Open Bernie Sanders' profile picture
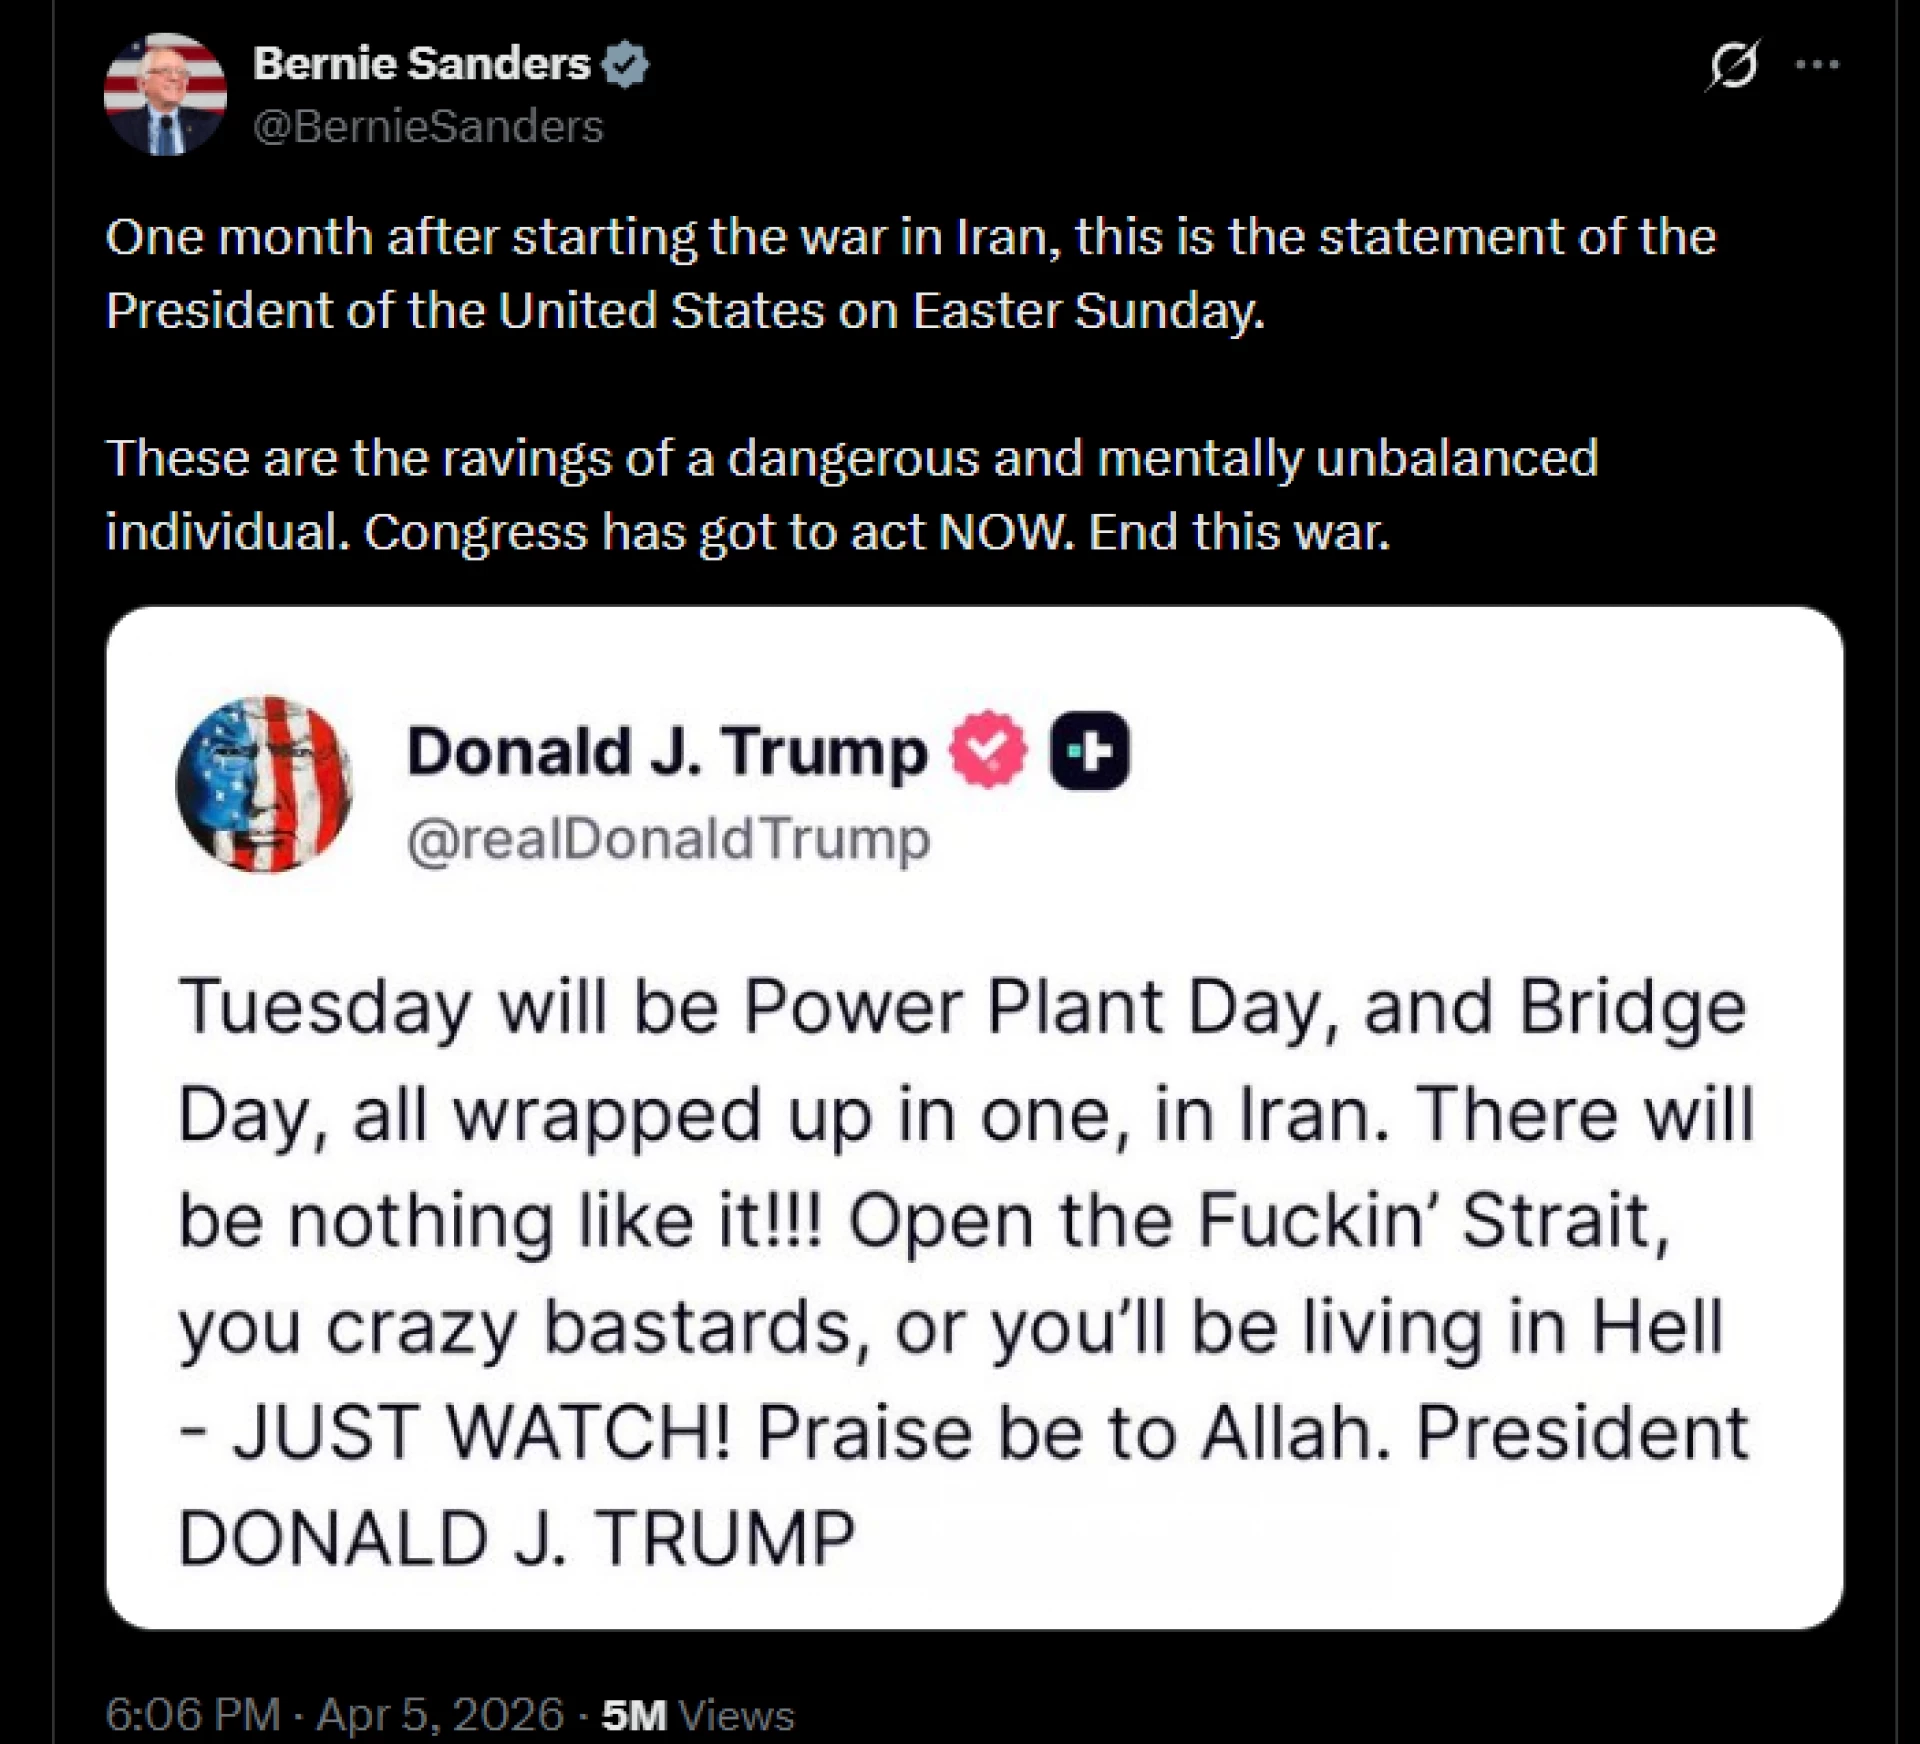The width and height of the screenshot is (1920, 1744). pyautogui.click(x=165, y=95)
